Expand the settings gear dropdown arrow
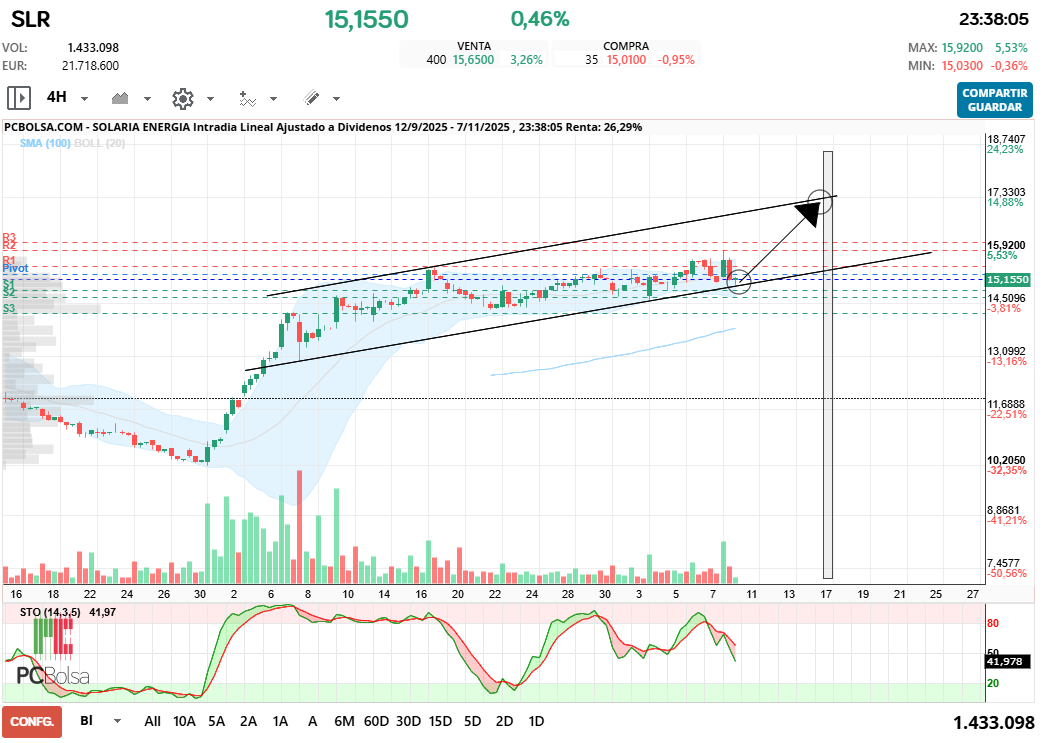1048x743 pixels. coord(210,99)
